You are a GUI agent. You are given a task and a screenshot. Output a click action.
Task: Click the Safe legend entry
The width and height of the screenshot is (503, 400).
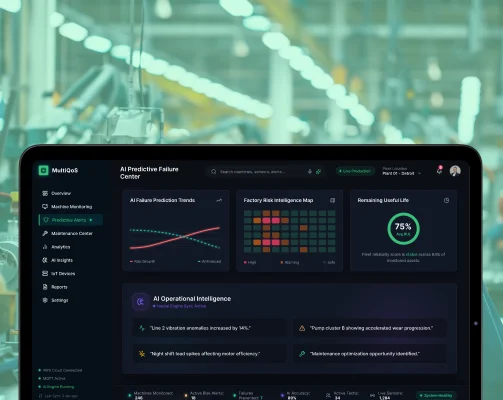pyautogui.click(x=329, y=262)
